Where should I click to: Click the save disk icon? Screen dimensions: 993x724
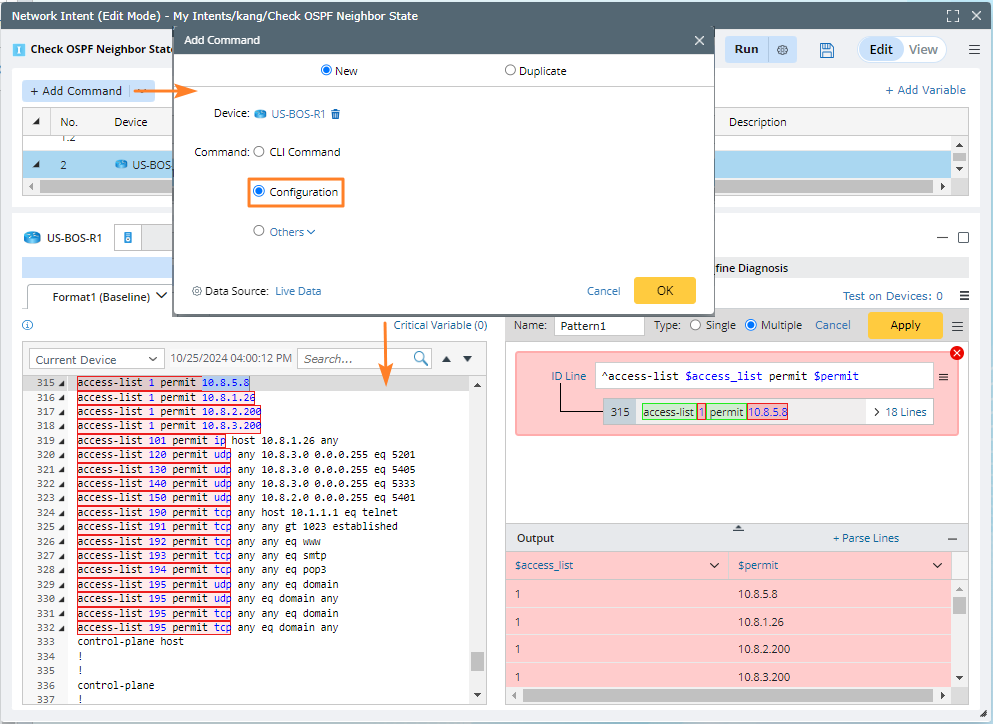tap(826, 50)
